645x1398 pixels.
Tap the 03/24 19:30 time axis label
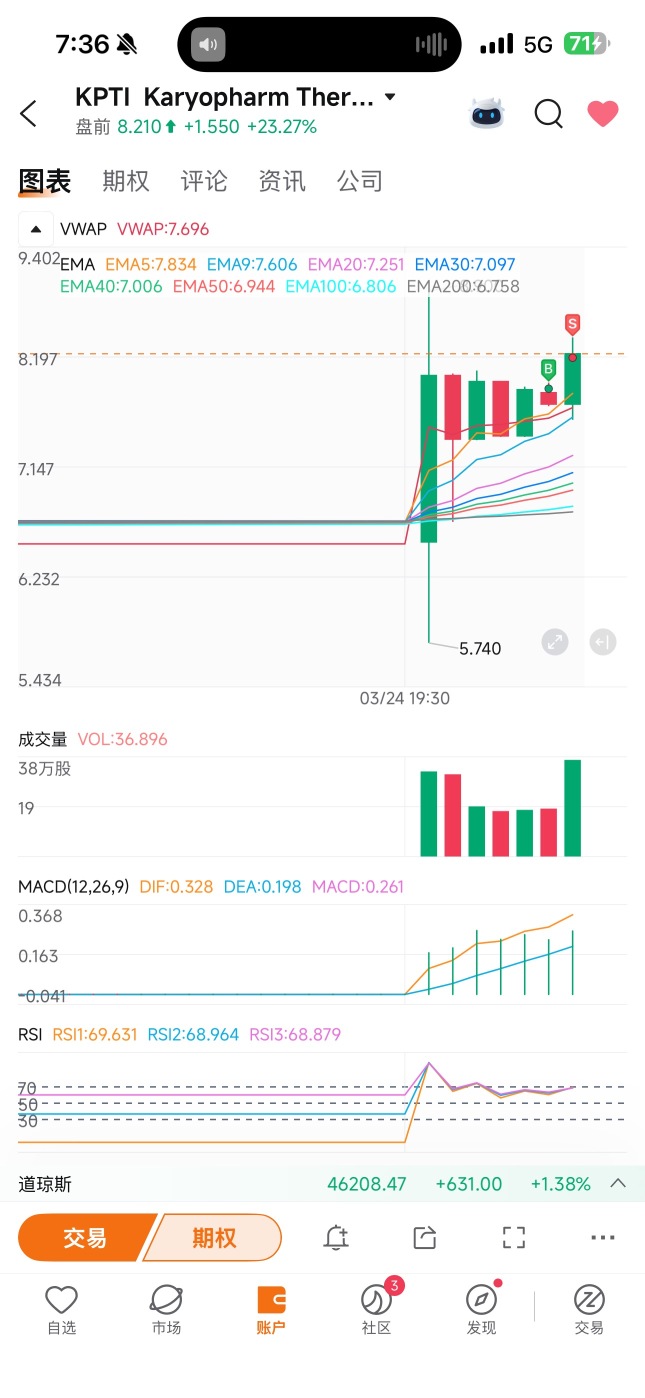pos(405,698)
